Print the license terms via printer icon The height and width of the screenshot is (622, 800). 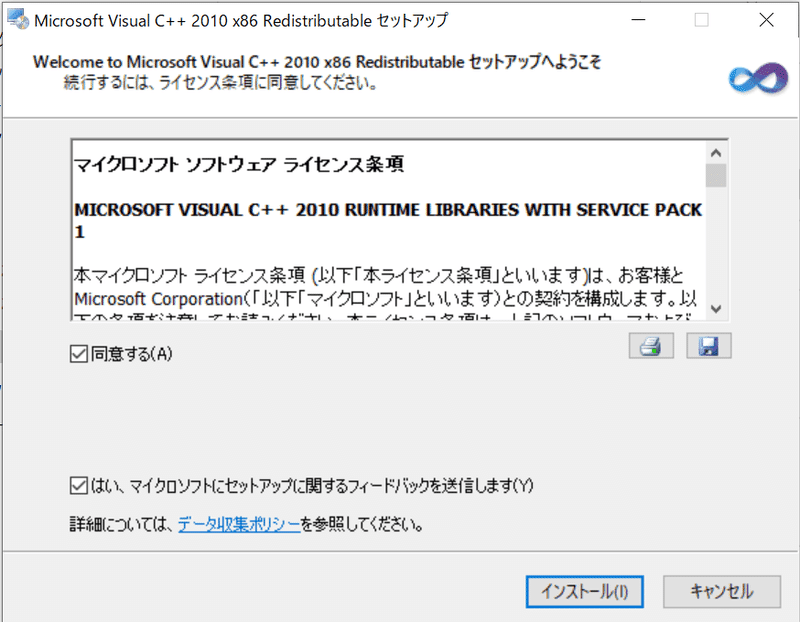651,346
